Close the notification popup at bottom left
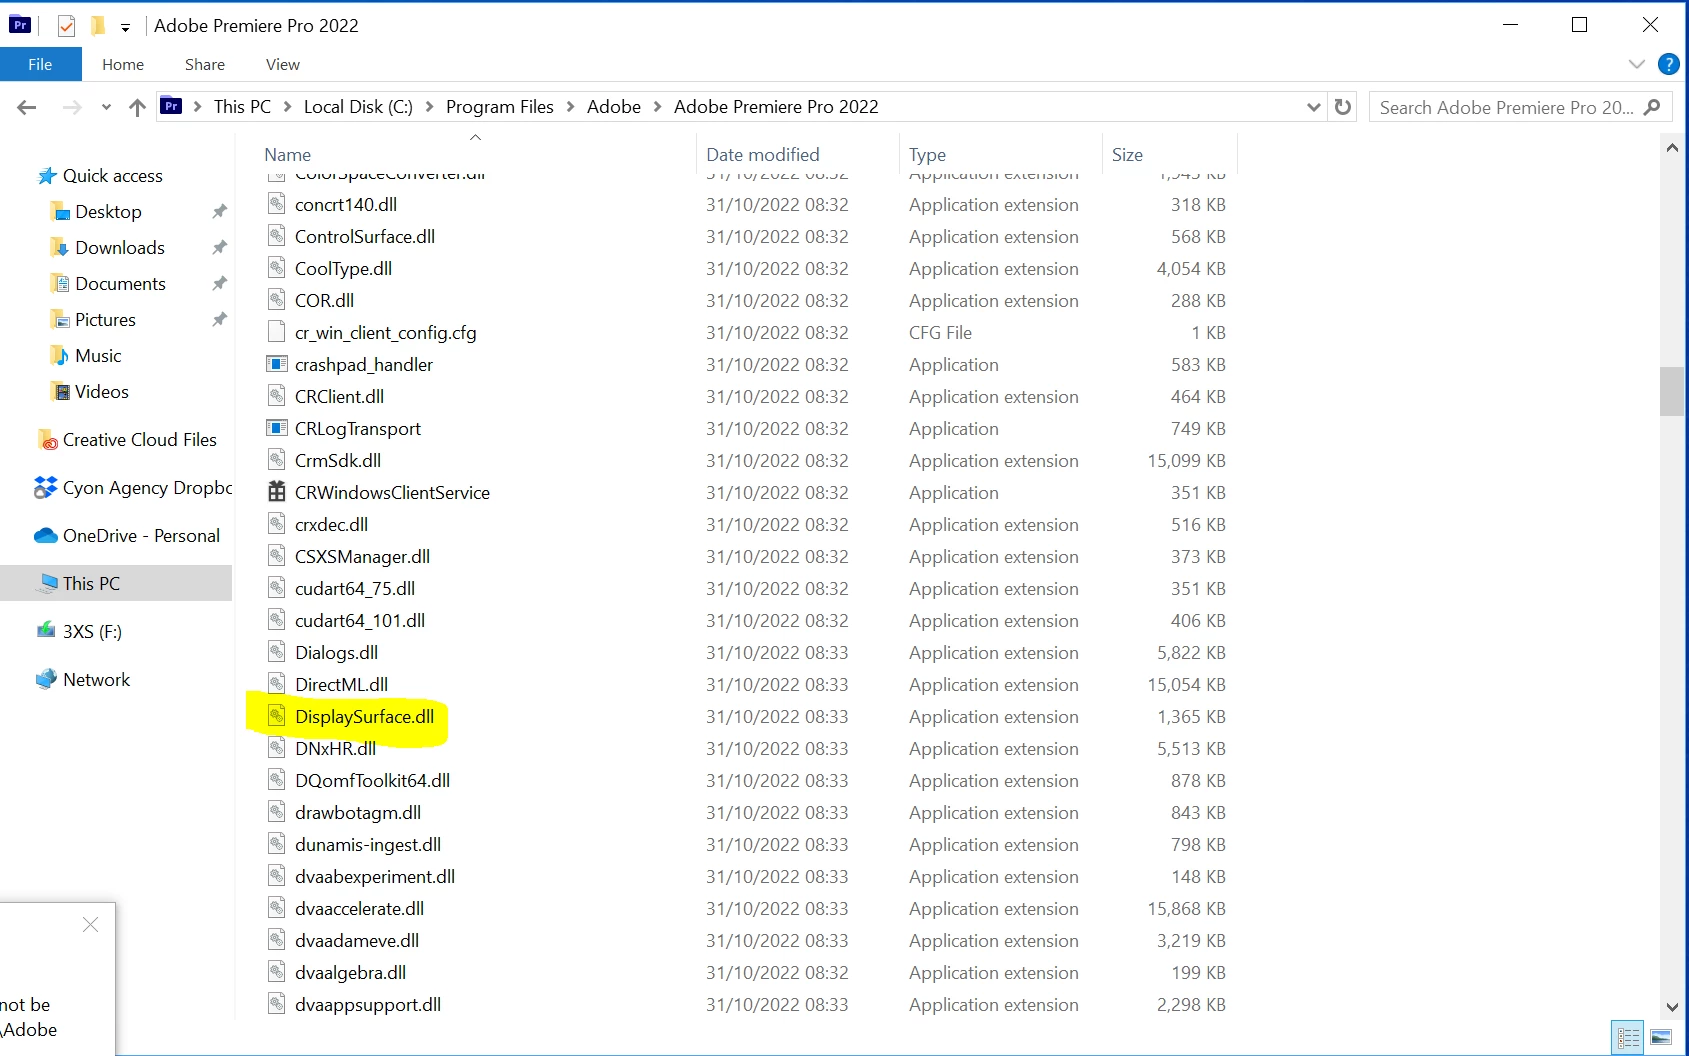Screen dimensions: 1689x1056 pyautogui.click(x=90, y=925)
